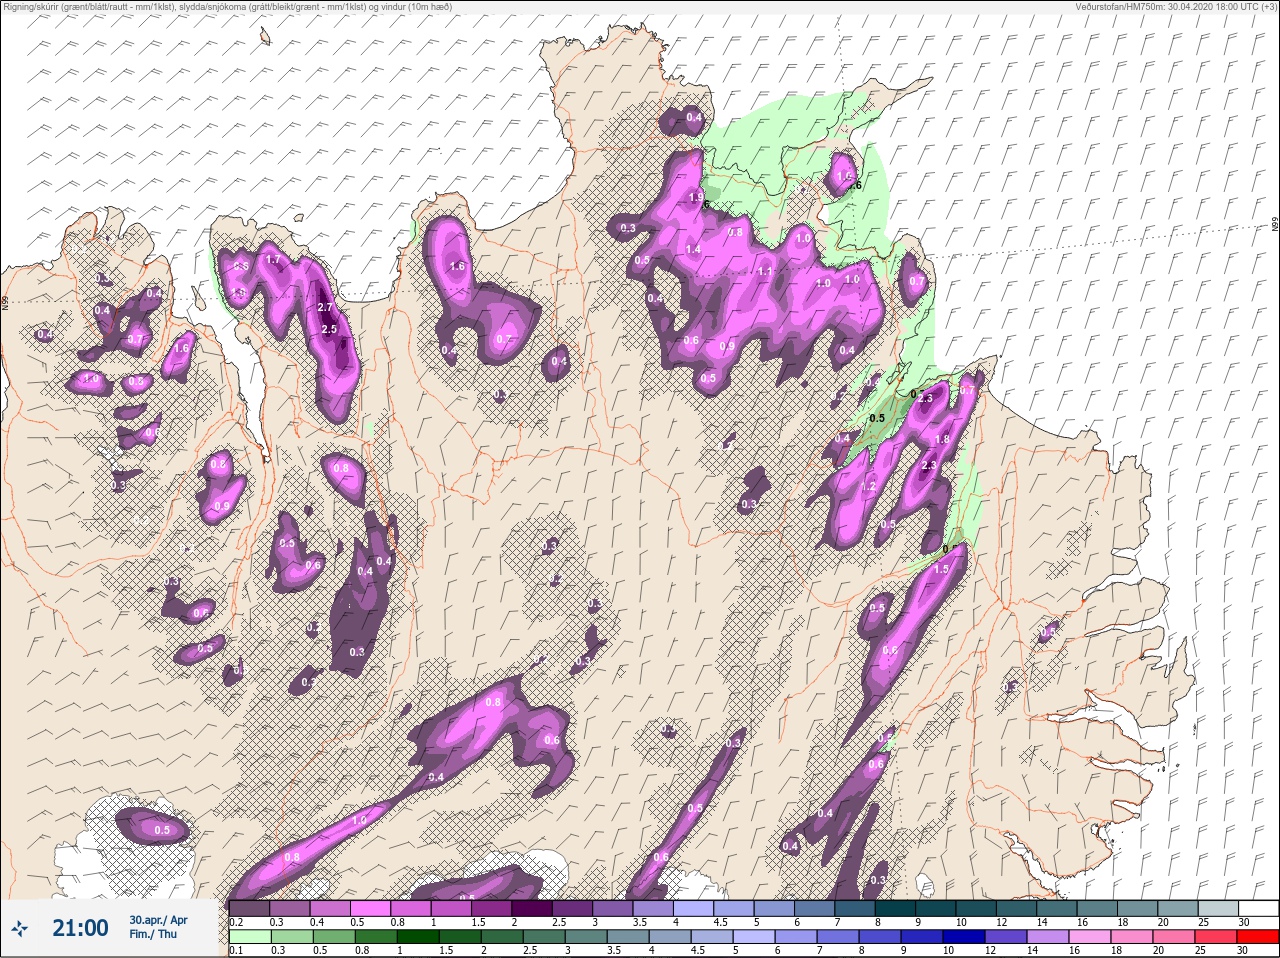Pick the pale green first swatch of lower legend
Image resolution: width=1280 pixels, height=958 pixels.
[x=249, y=937]
